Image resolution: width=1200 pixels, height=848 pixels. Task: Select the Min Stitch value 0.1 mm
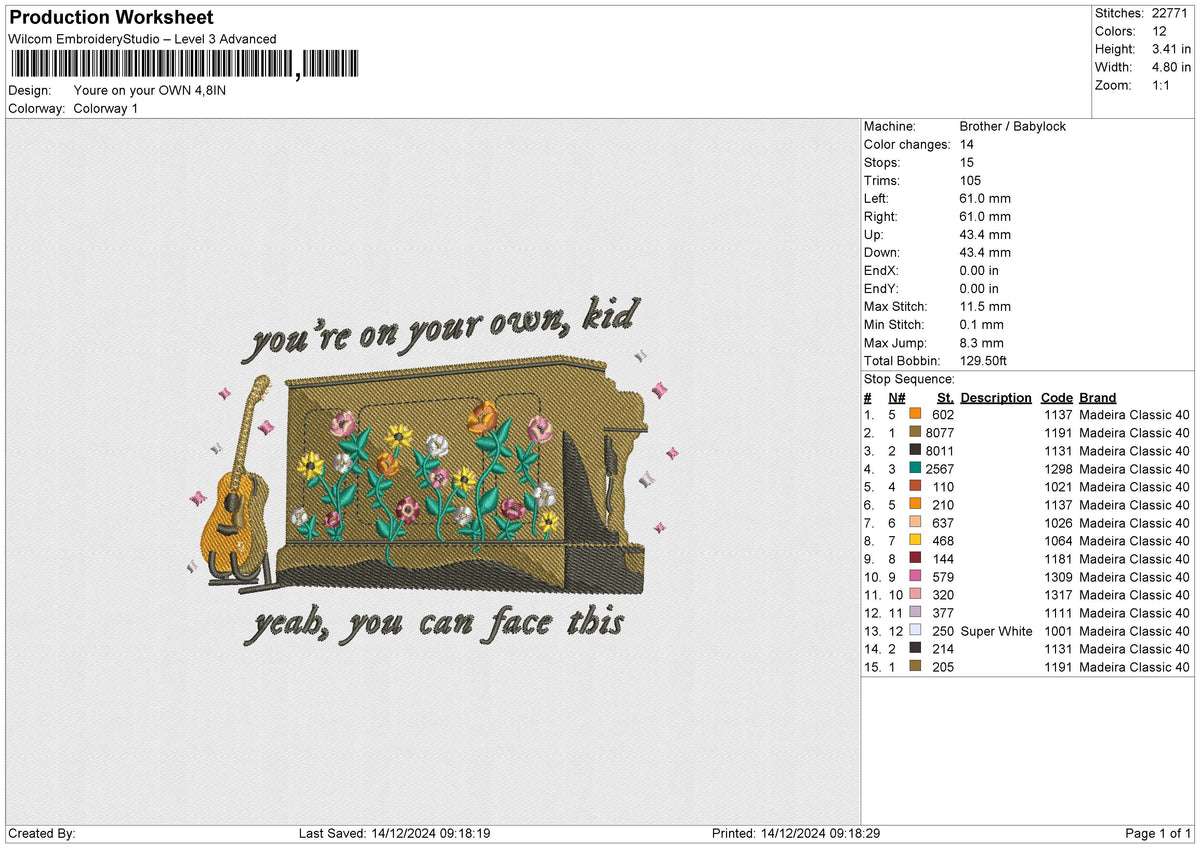981,325
